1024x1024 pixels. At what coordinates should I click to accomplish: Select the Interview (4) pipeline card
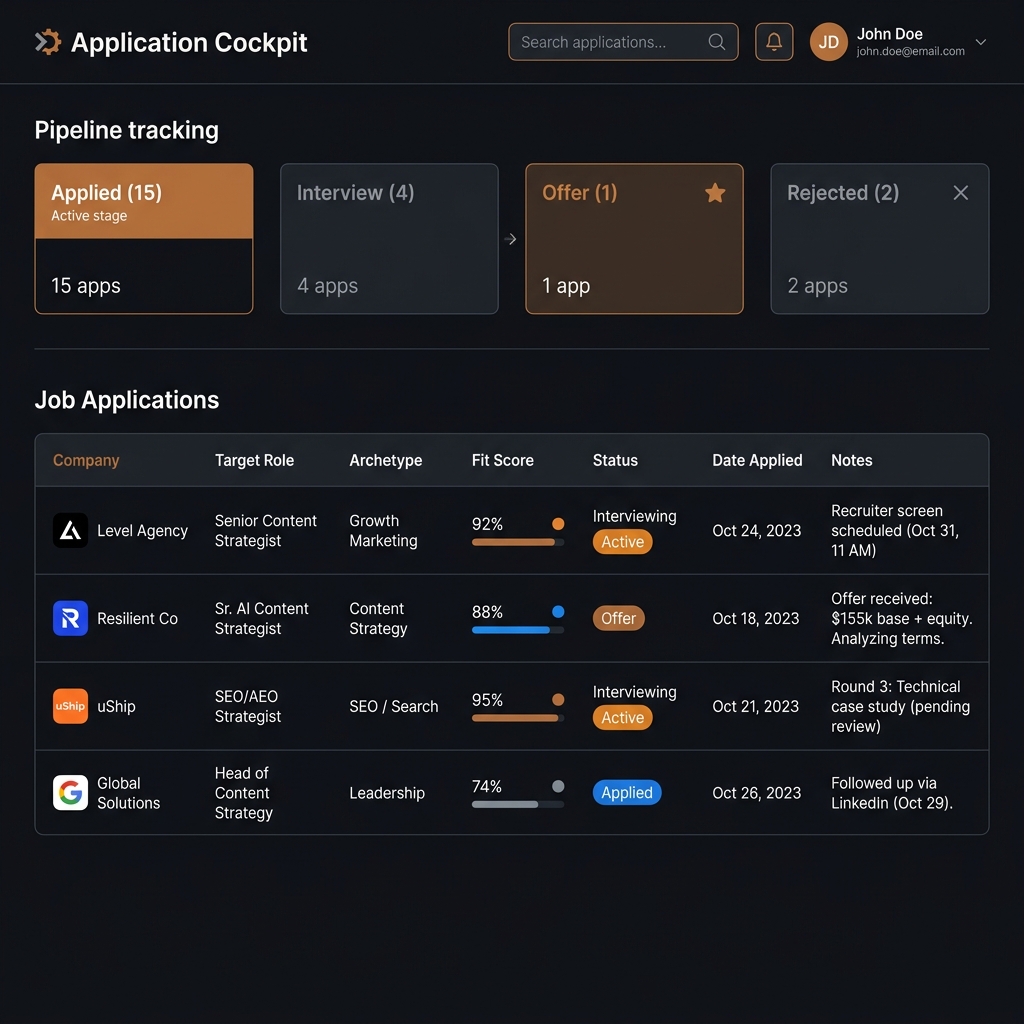tap(389, 238)
